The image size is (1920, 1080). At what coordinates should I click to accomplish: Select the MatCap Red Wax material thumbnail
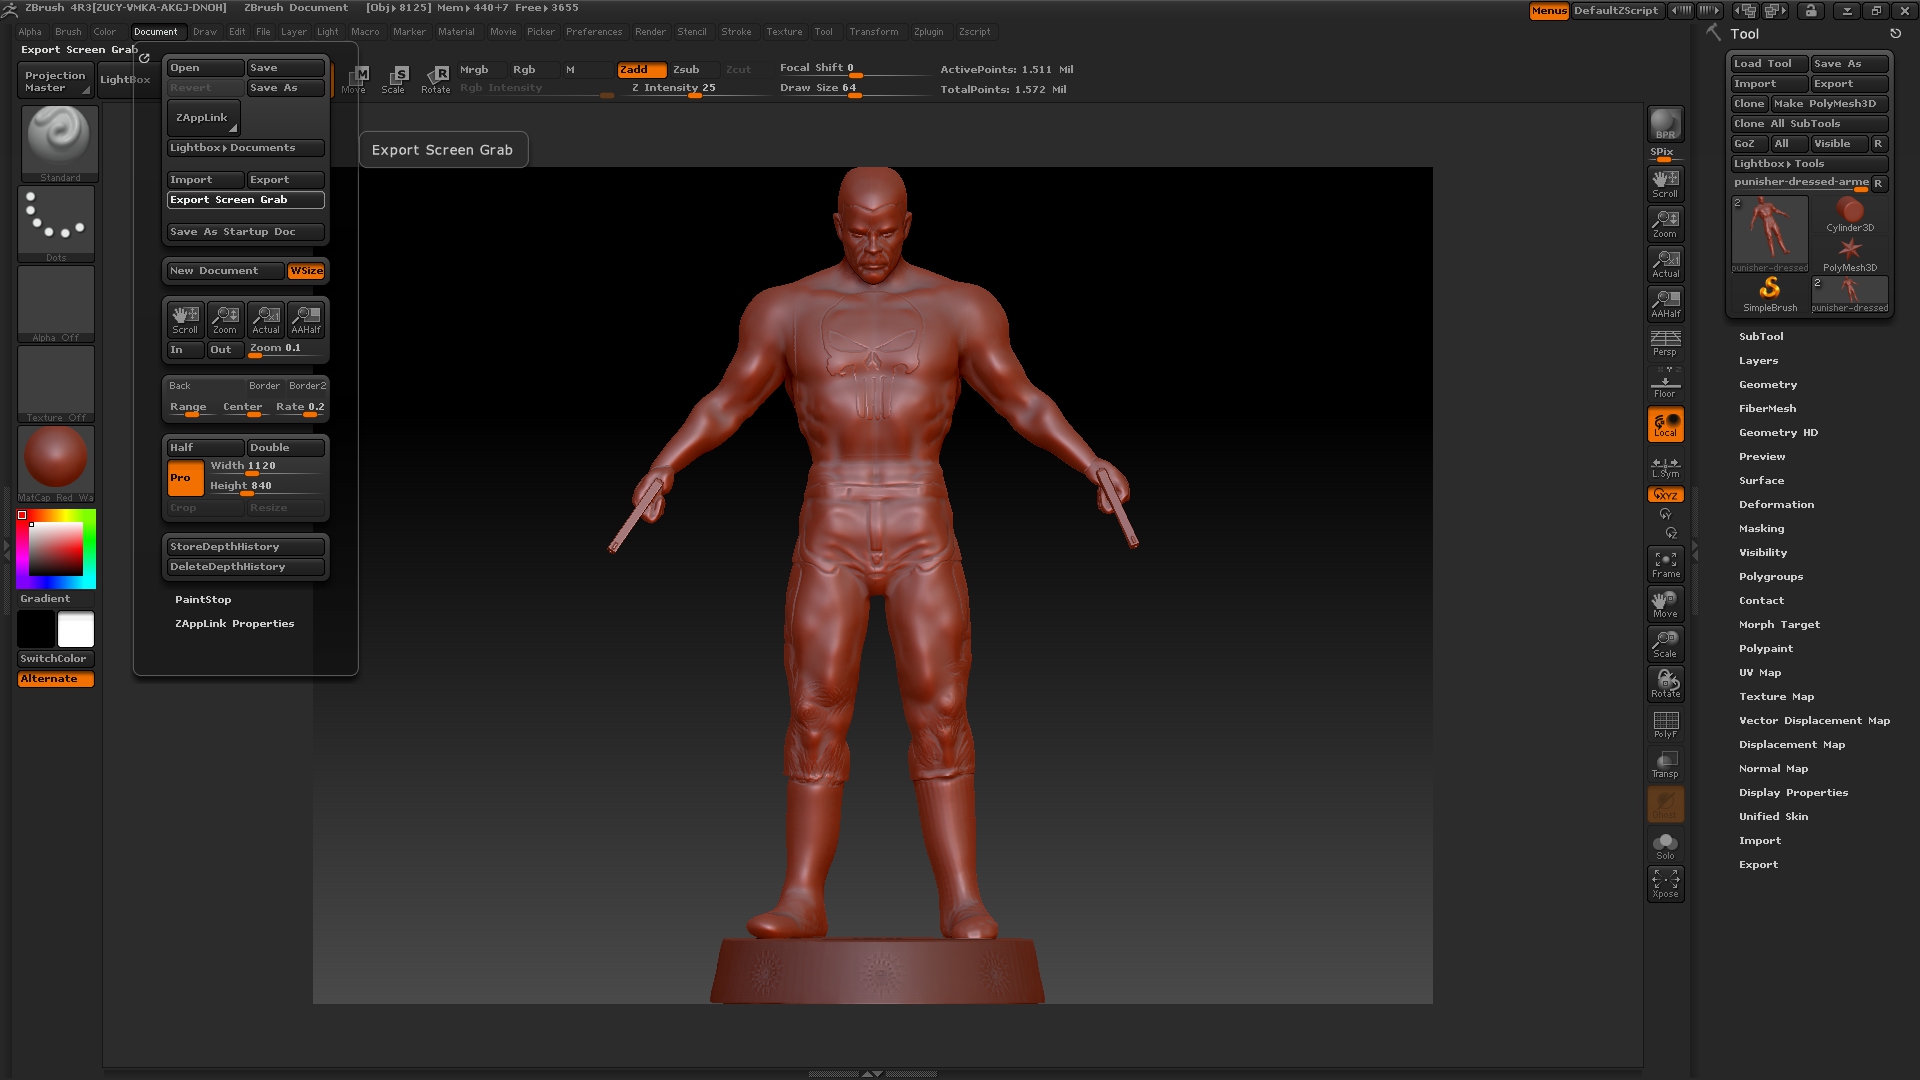[x=56, y=464]
